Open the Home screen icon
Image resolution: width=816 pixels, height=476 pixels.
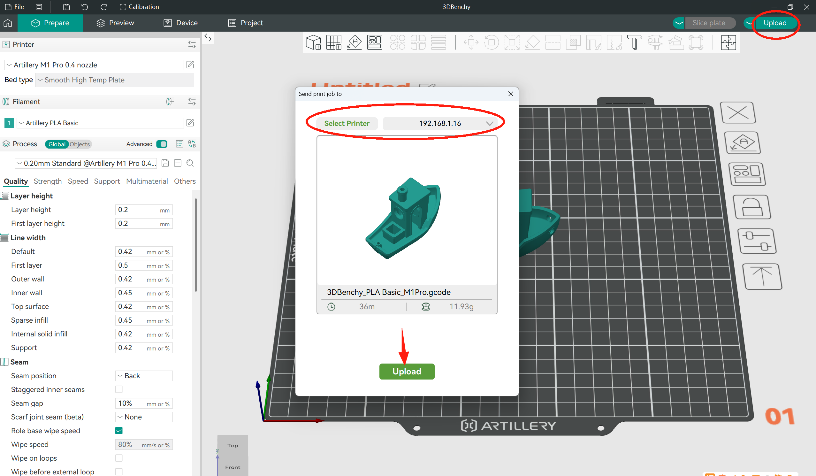pyautogui.click(x=8, y=23)
